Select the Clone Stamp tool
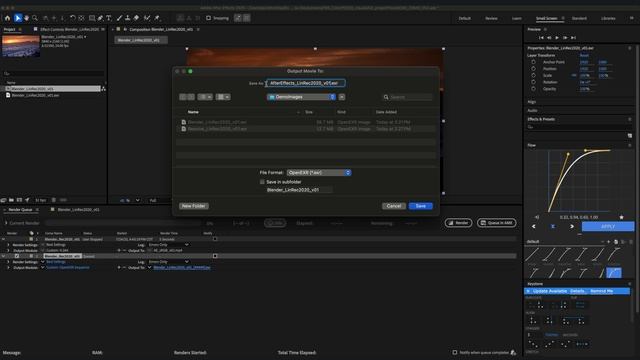 128,18
